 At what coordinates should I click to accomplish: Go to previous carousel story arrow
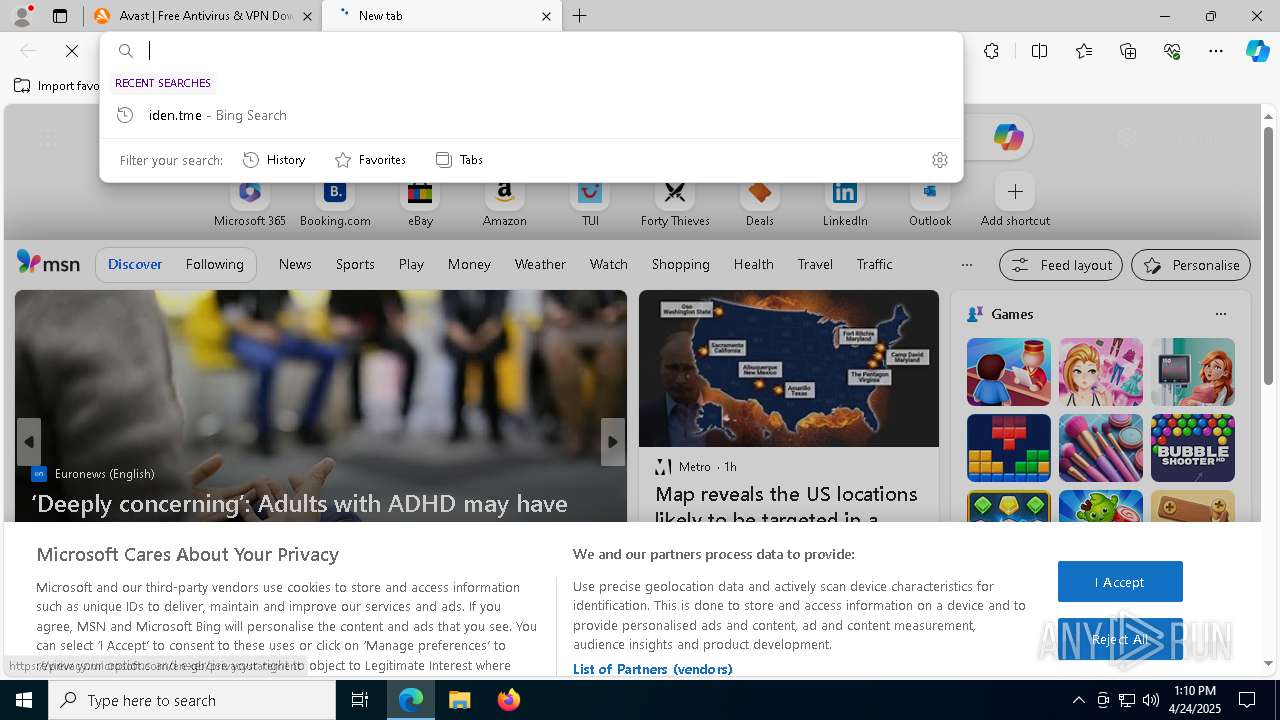[x=29, y=442]
